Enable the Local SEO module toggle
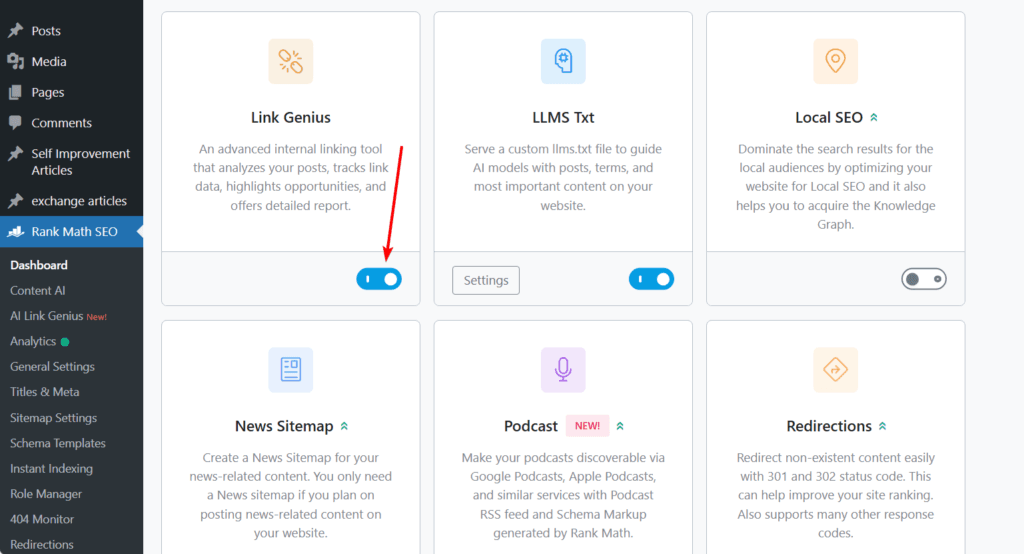Screen dimensions: 1024x554 (x=923, y=280)
